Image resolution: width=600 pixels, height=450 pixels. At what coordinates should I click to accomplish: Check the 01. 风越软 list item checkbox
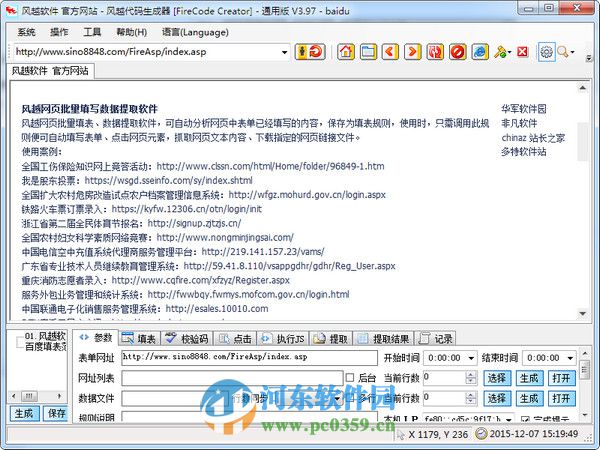(20, 341)
